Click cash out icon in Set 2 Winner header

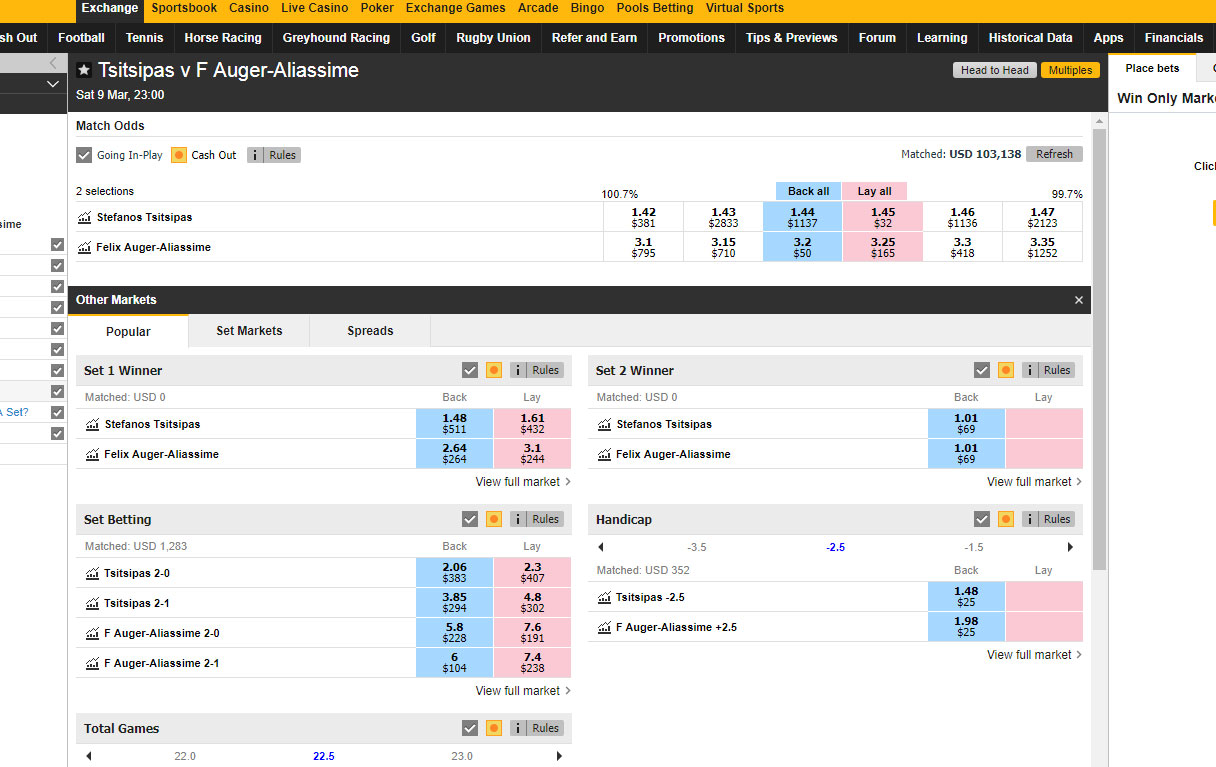coord(1006,370)
